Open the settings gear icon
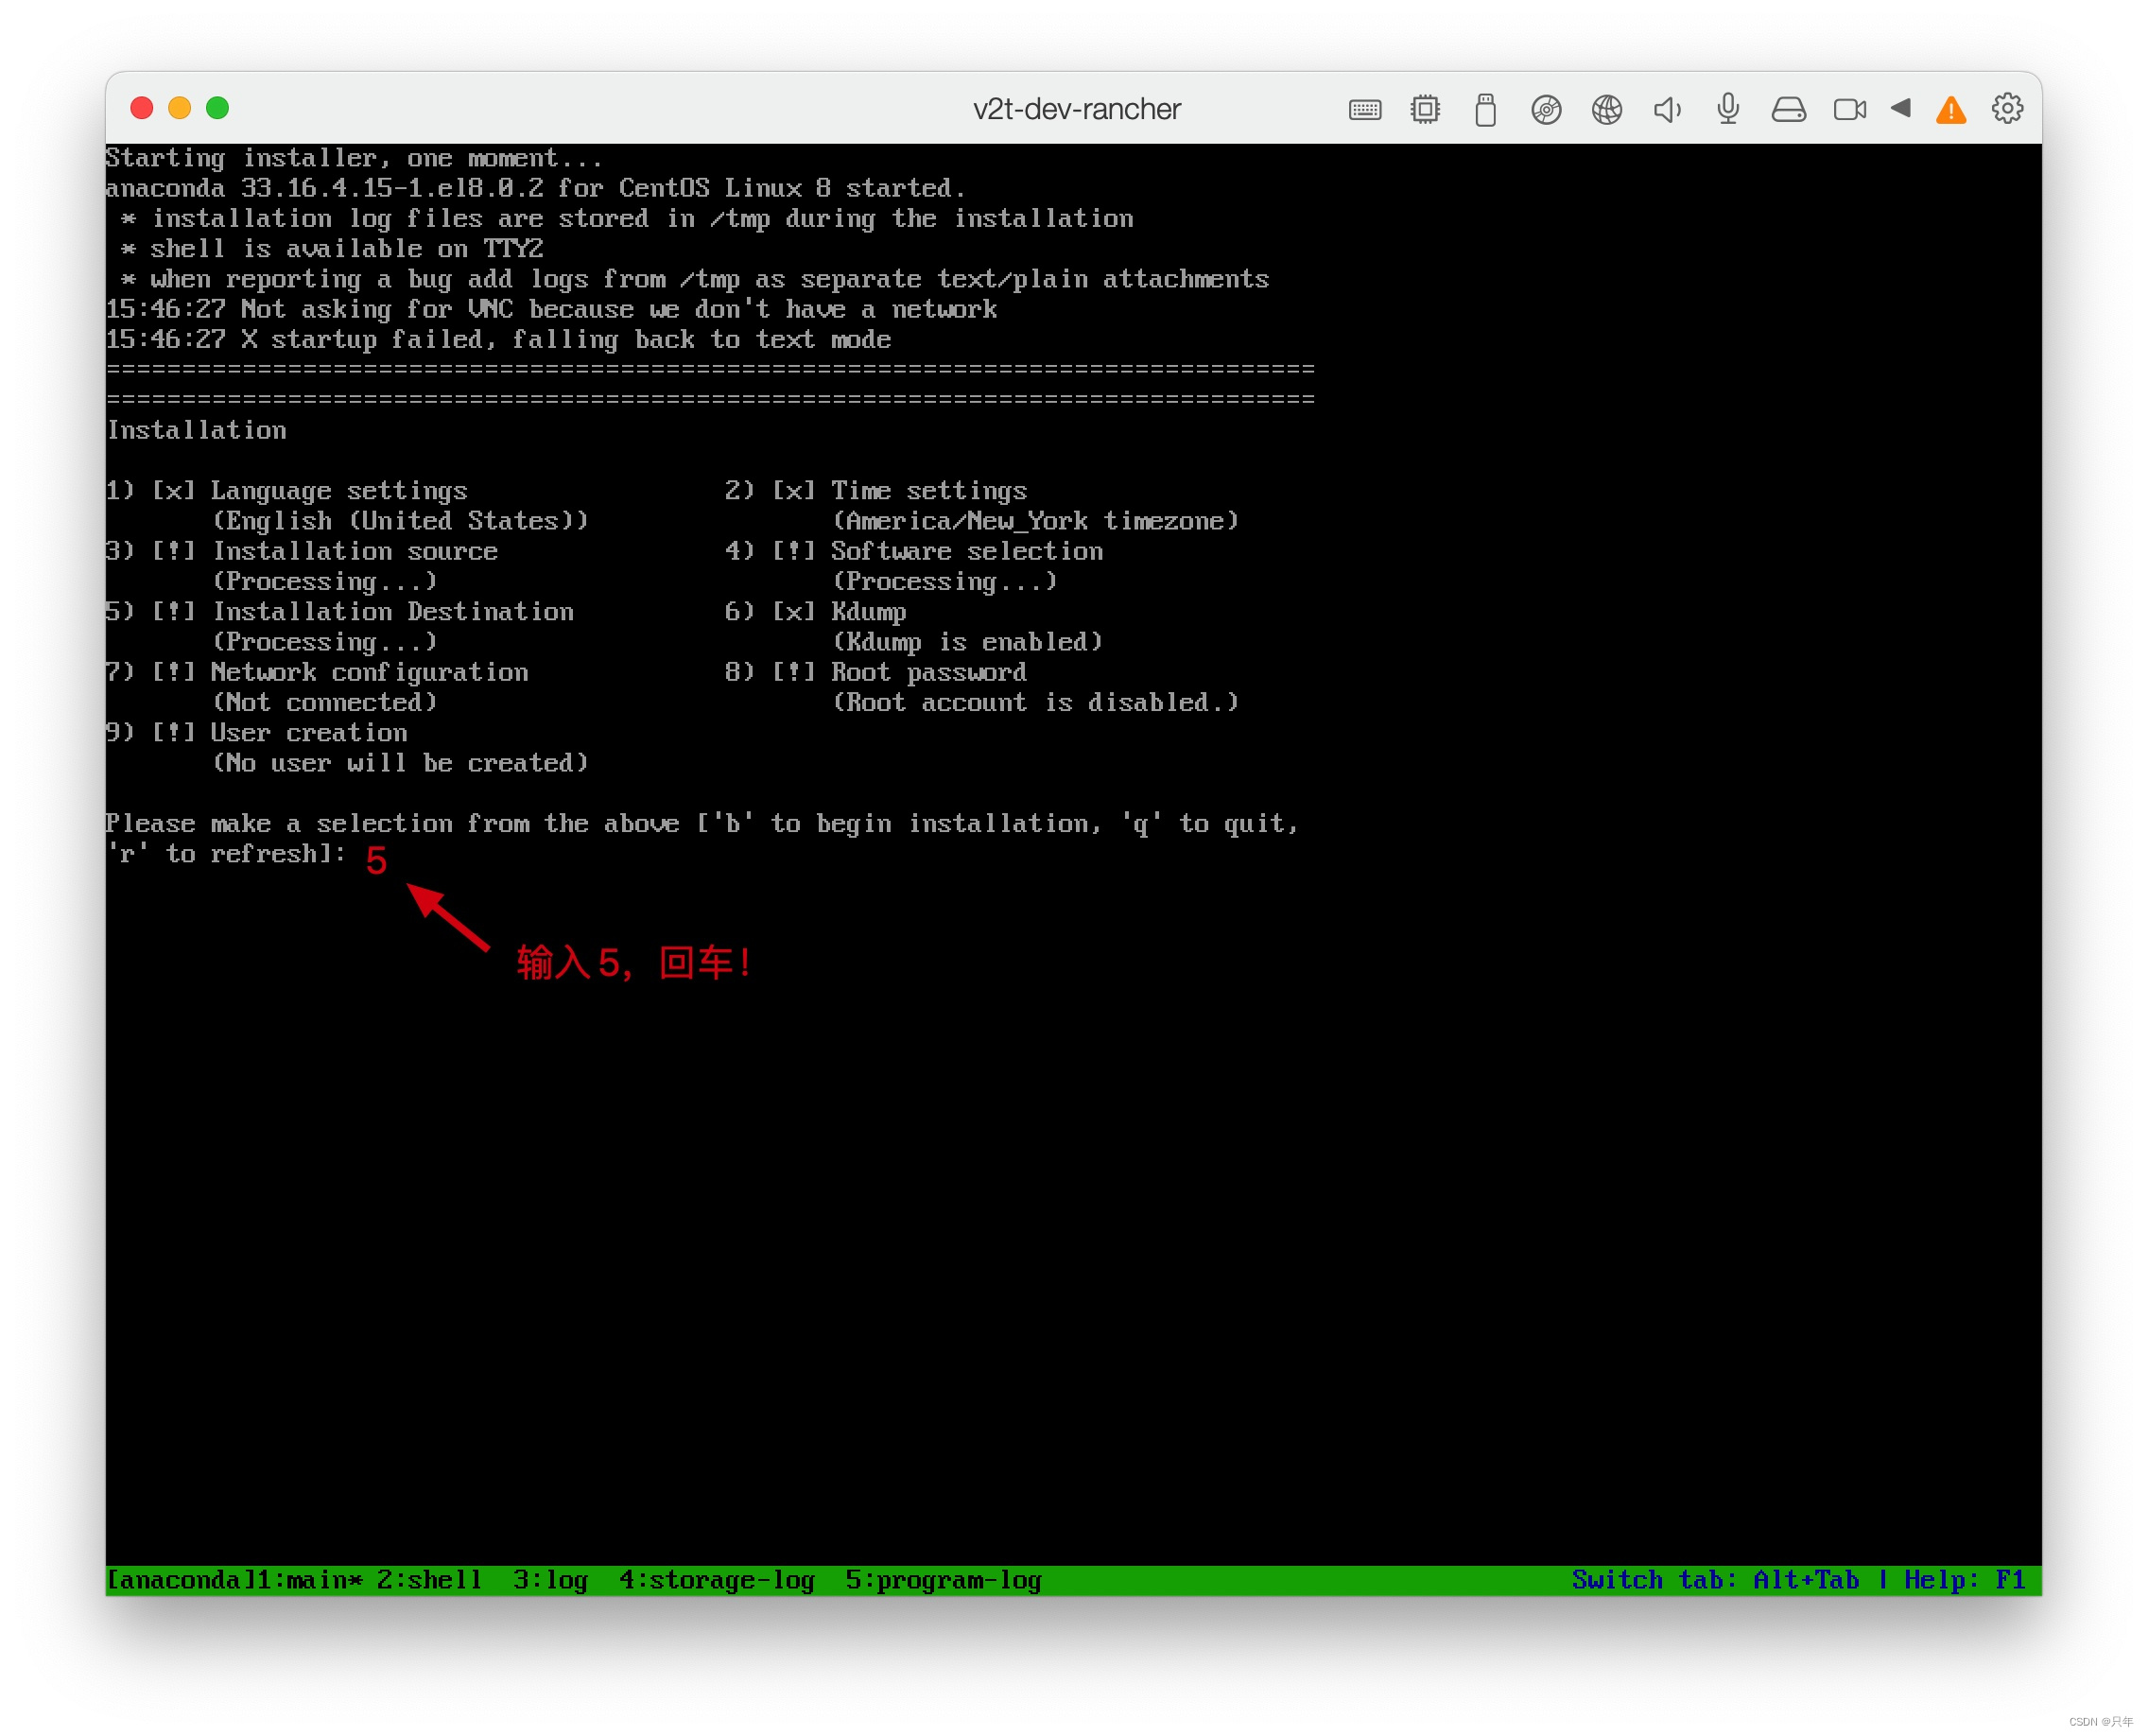 [x=2007, y=108]
